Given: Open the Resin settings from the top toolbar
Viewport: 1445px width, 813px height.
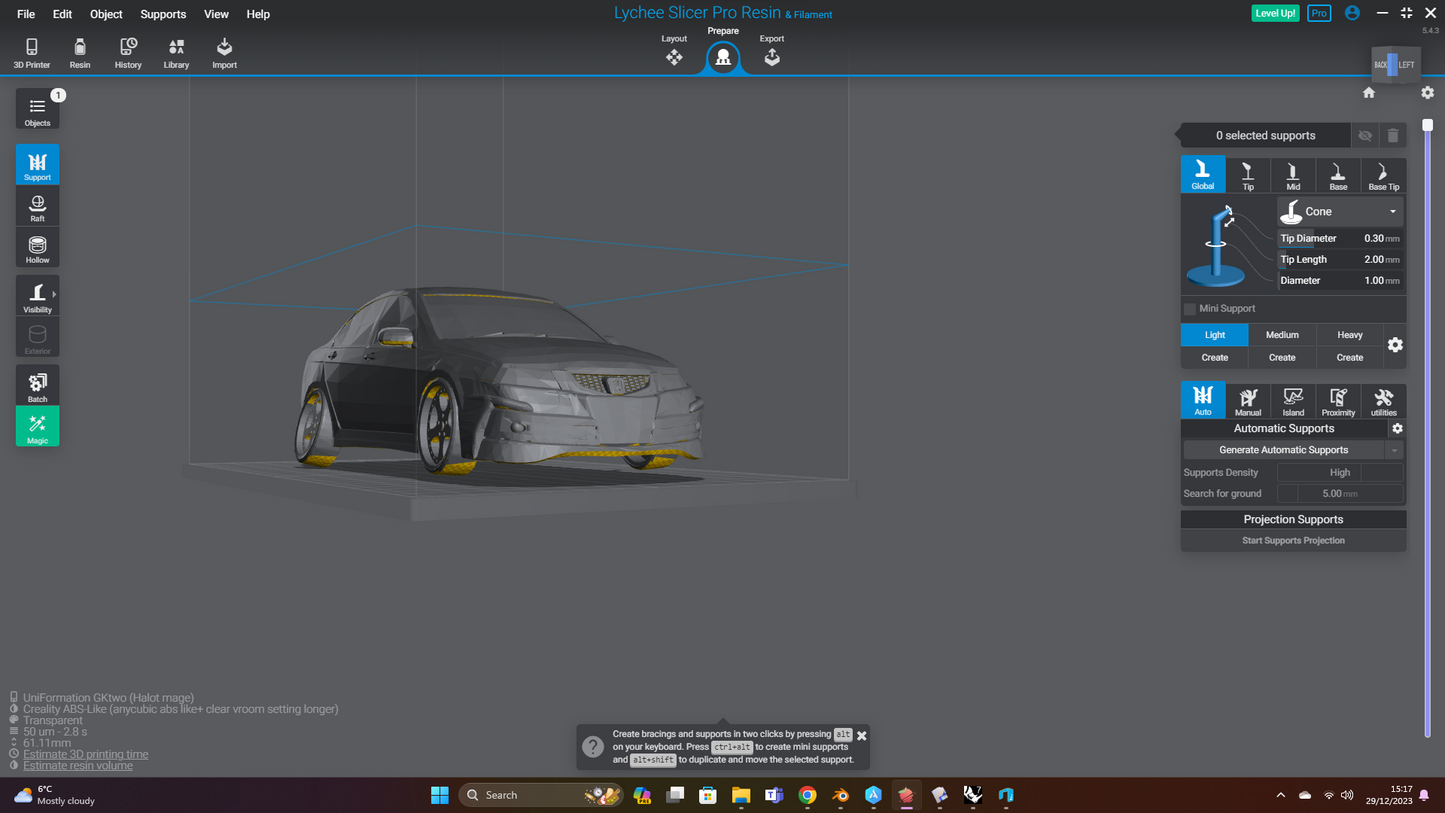Looking at the screenshot, I should tap(79, 52).
